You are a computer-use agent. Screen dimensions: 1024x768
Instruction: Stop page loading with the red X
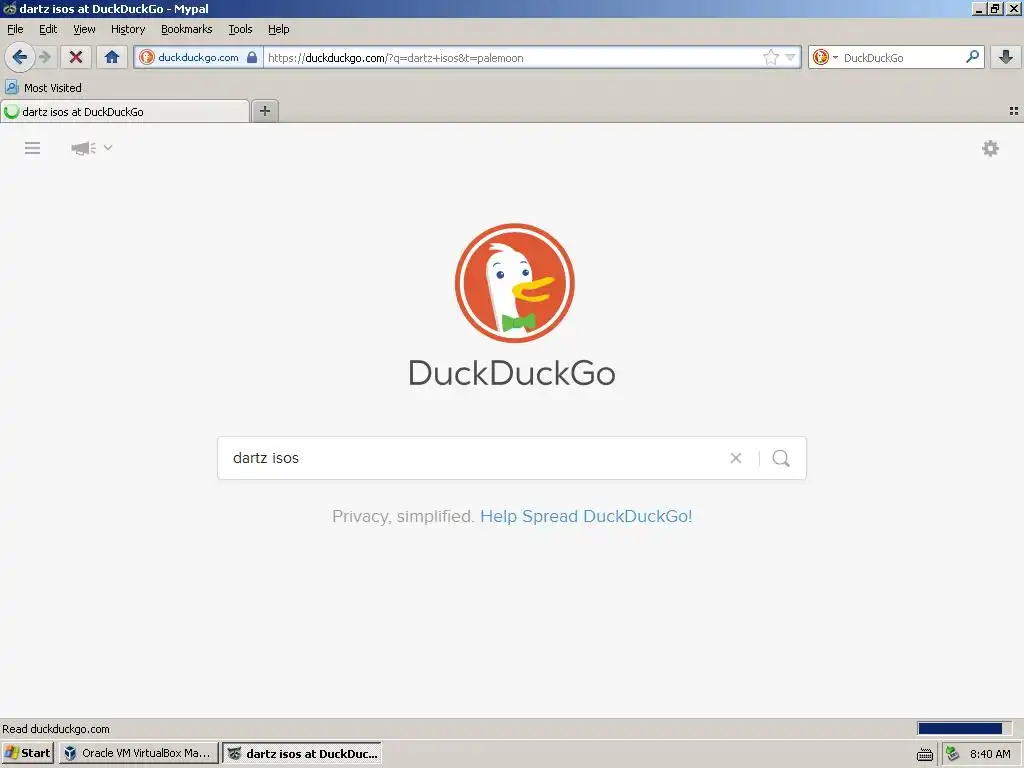(76, 57)
